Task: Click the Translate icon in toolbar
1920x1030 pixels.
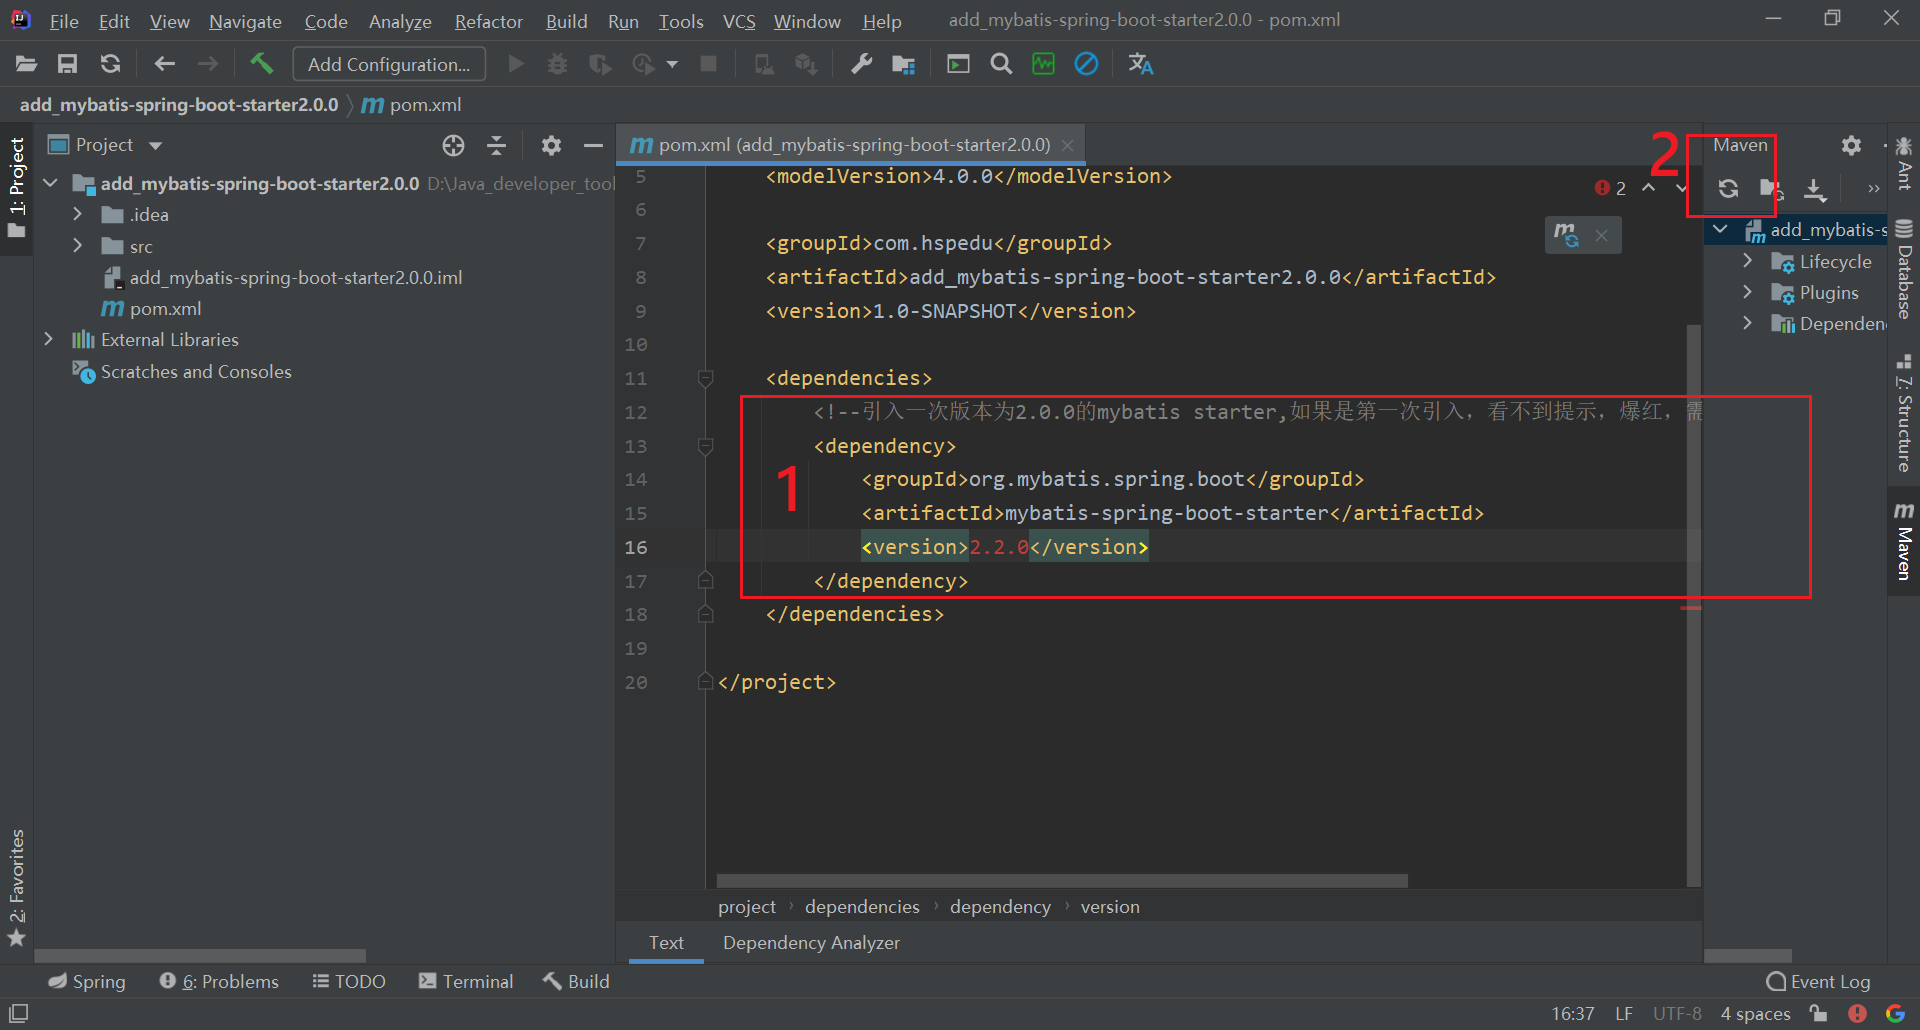Action: pyautogui.click(x=1140, y=64)
